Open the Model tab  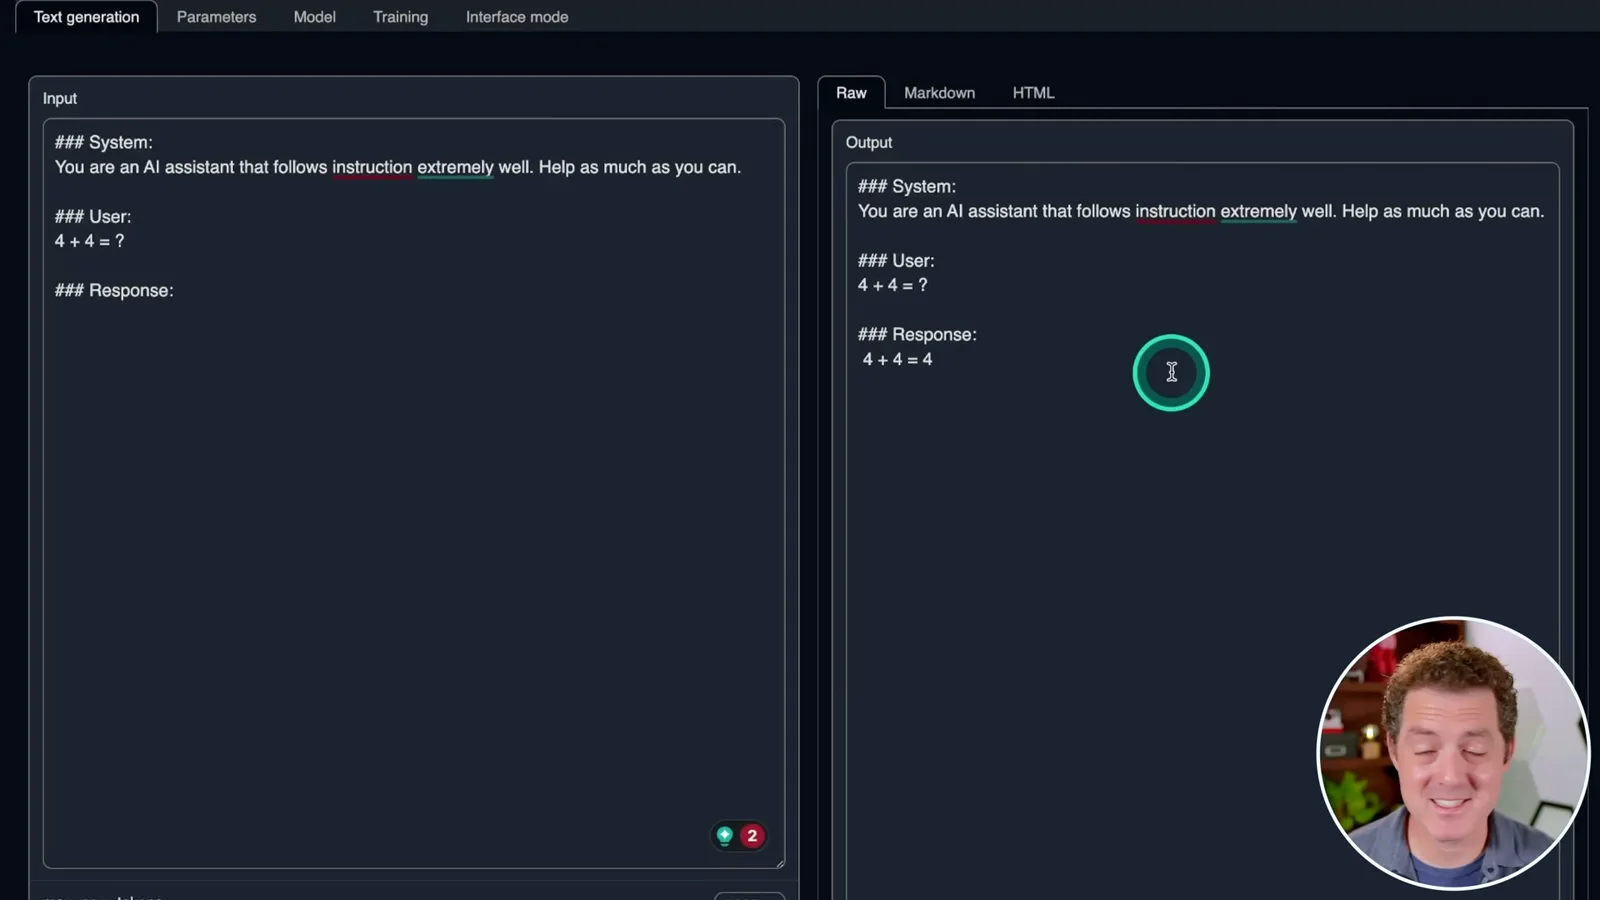pos(314,17)
